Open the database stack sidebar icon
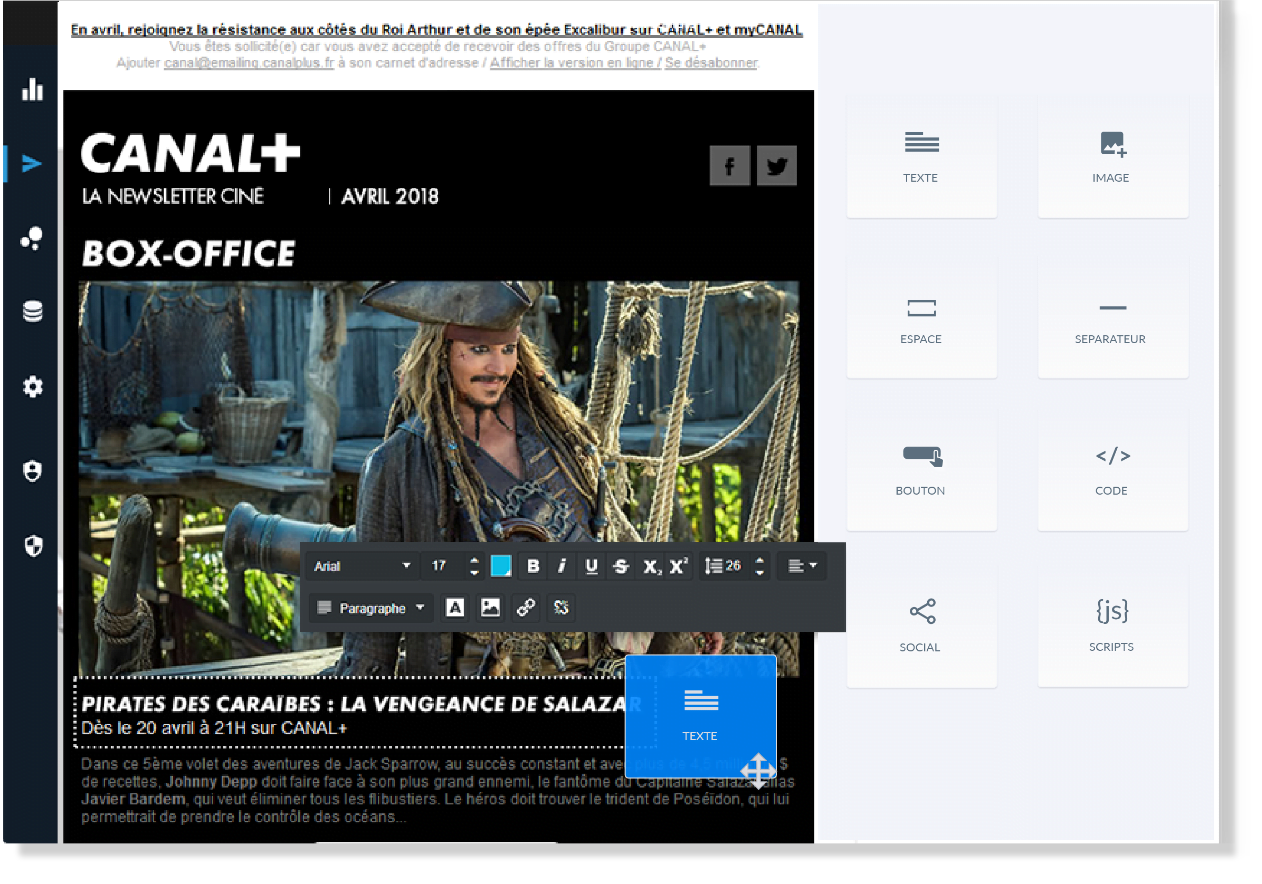The height and width of the screenshot is (884, 1262). click(x=33, y=312)
